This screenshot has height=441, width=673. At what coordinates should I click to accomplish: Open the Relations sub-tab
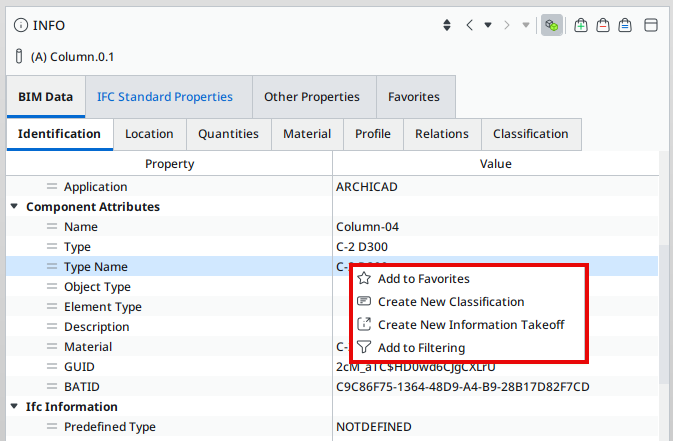coord(442,134)
